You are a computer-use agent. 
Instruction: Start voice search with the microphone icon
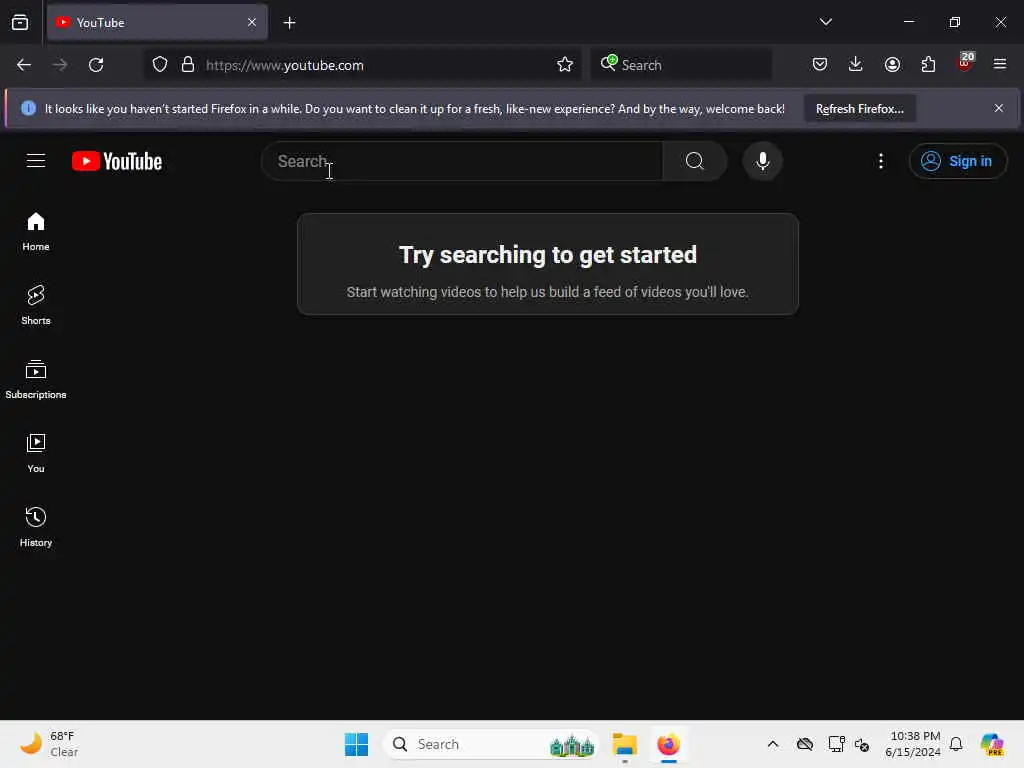click(762, 161)
